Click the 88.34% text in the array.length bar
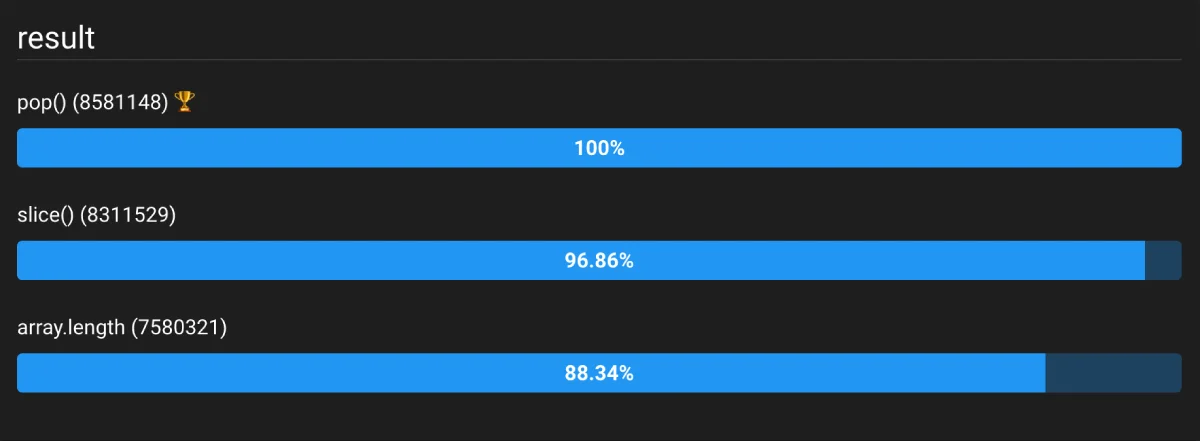The image size is (1200, 441). click(x=599, y=374)
